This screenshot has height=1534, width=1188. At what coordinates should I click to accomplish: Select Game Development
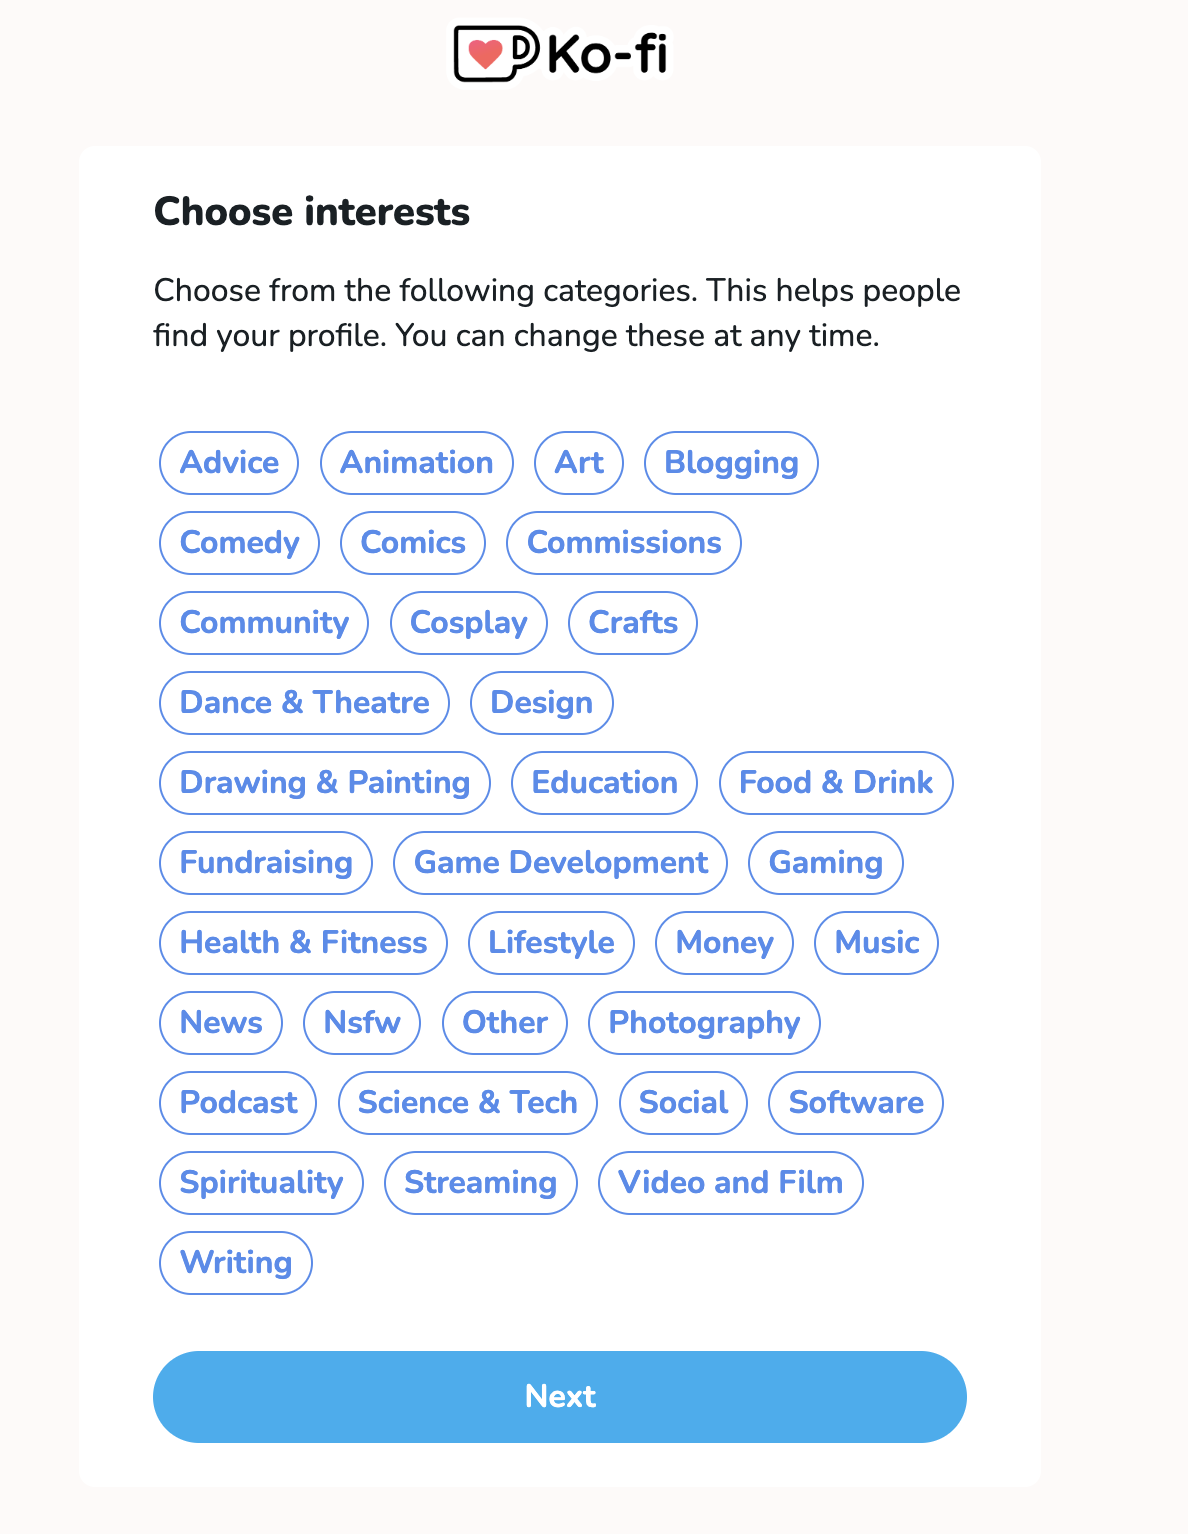pyautogui.click(x=560, y=862)
